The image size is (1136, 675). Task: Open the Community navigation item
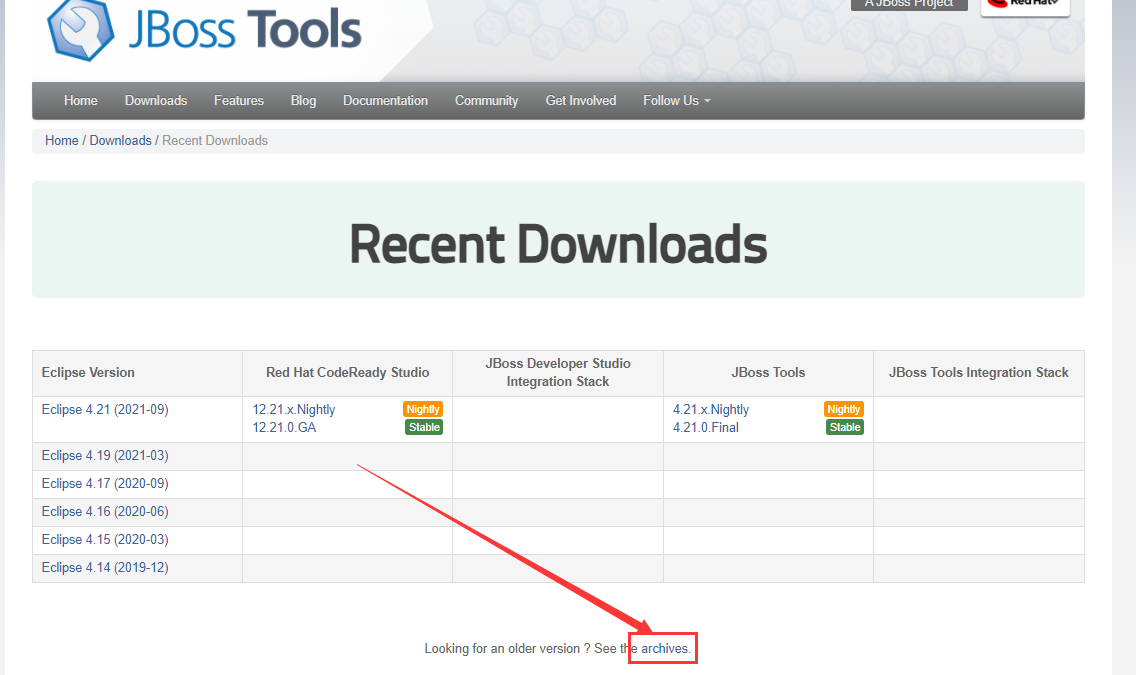pos(486,101)
